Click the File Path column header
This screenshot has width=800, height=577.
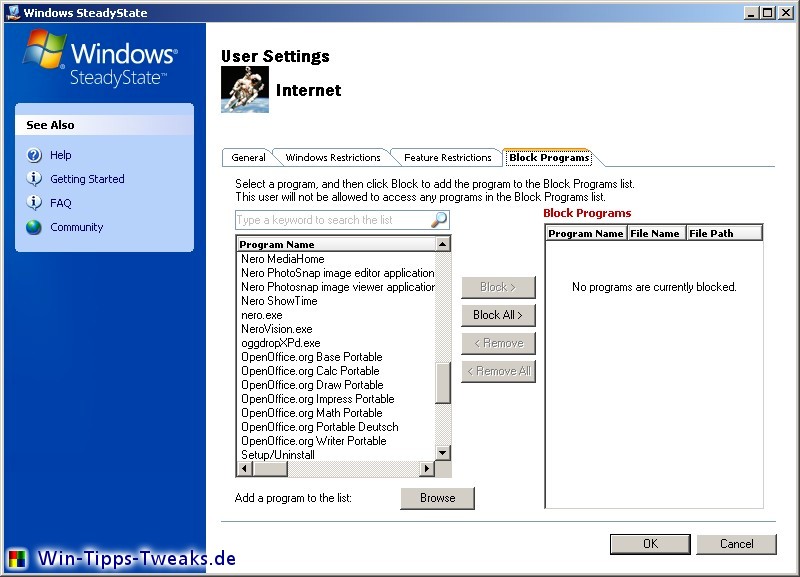(x=724, y=233)
